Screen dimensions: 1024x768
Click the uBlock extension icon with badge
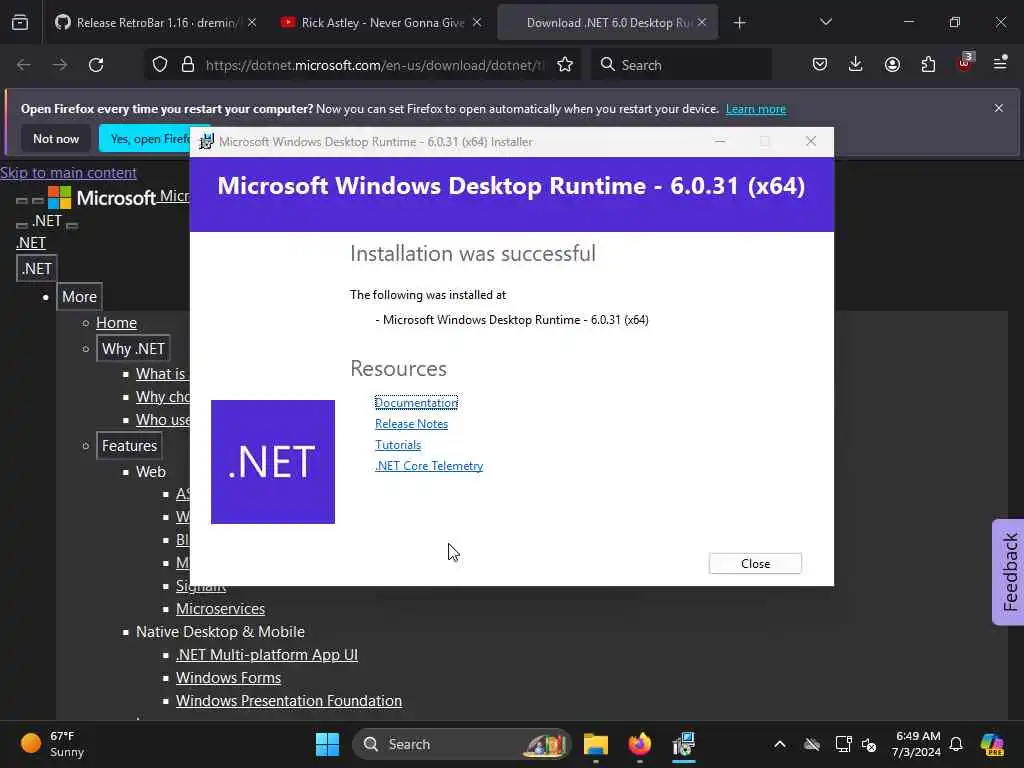click(x=965, y=63)
